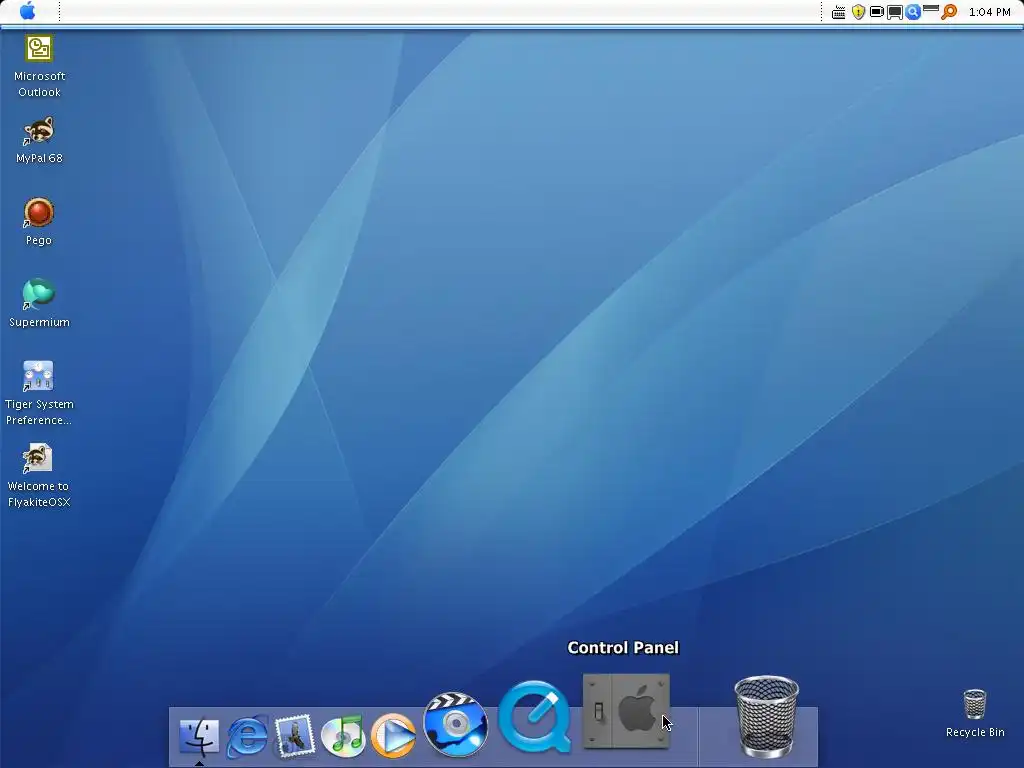This screenshot has height=768, width=1024.
Task: Click the Microsoft Outlook icon label text
Action: (x=39, y=84)
